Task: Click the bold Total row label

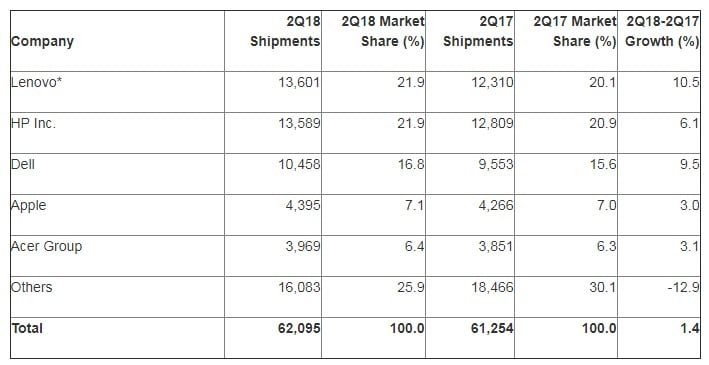Action: point(27,328)
